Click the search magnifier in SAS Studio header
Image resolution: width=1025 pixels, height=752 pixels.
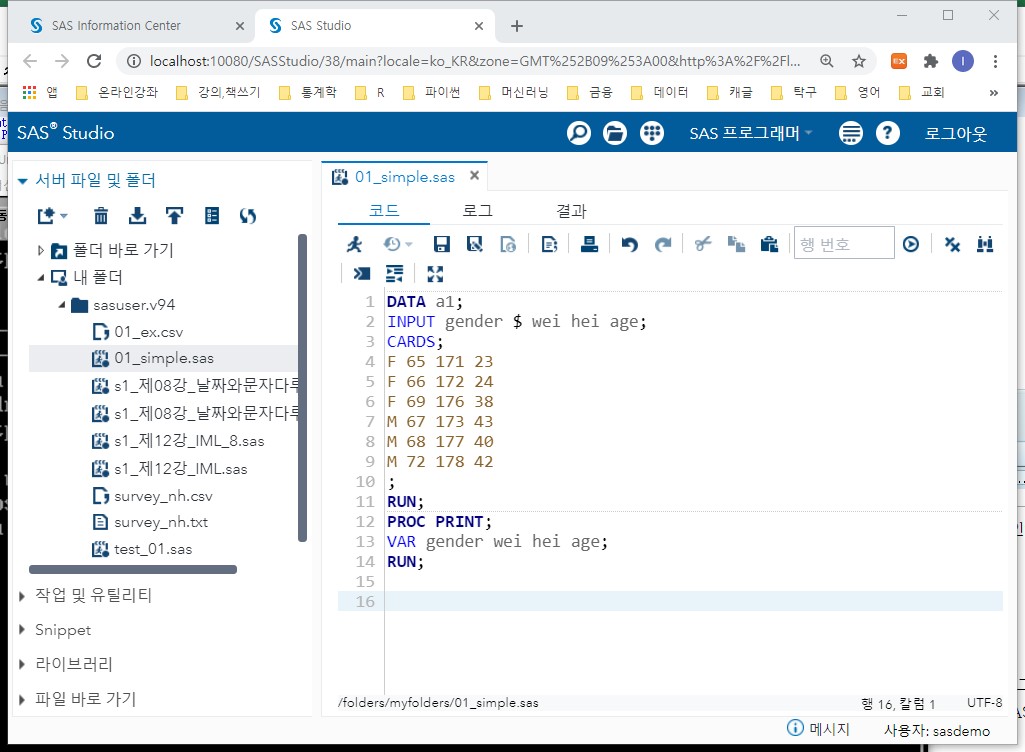(x=579, y=133)
